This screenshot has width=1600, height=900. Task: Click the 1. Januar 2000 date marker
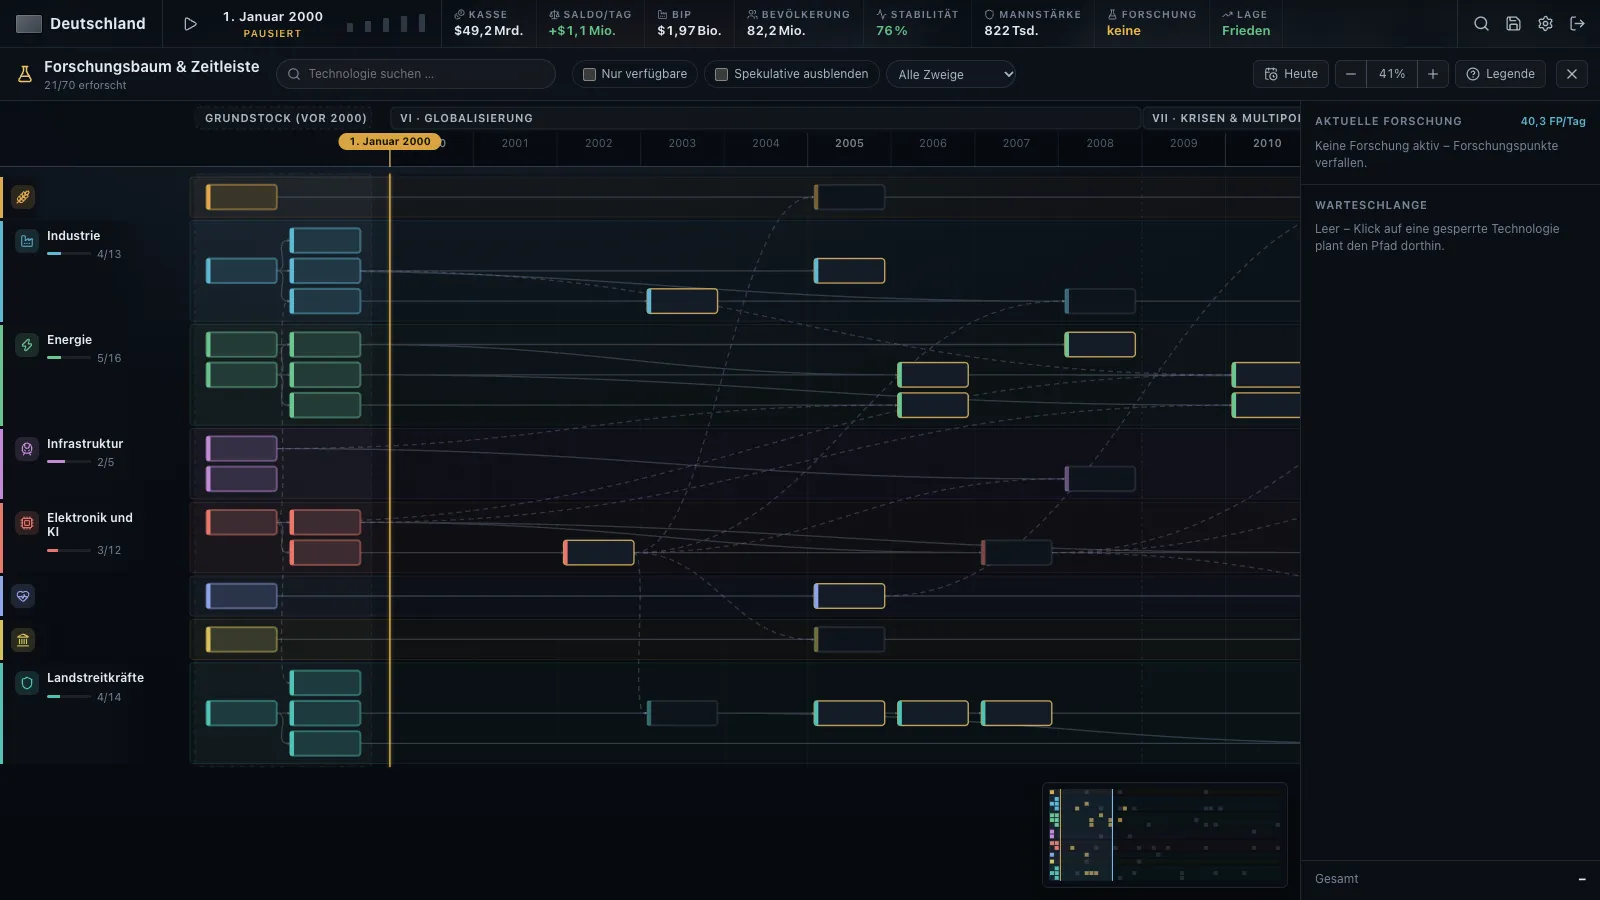(390, 142)
